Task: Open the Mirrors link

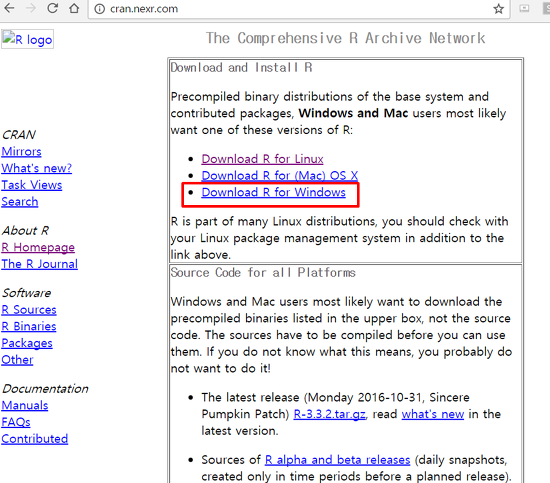Action: (x=21, y=152)
